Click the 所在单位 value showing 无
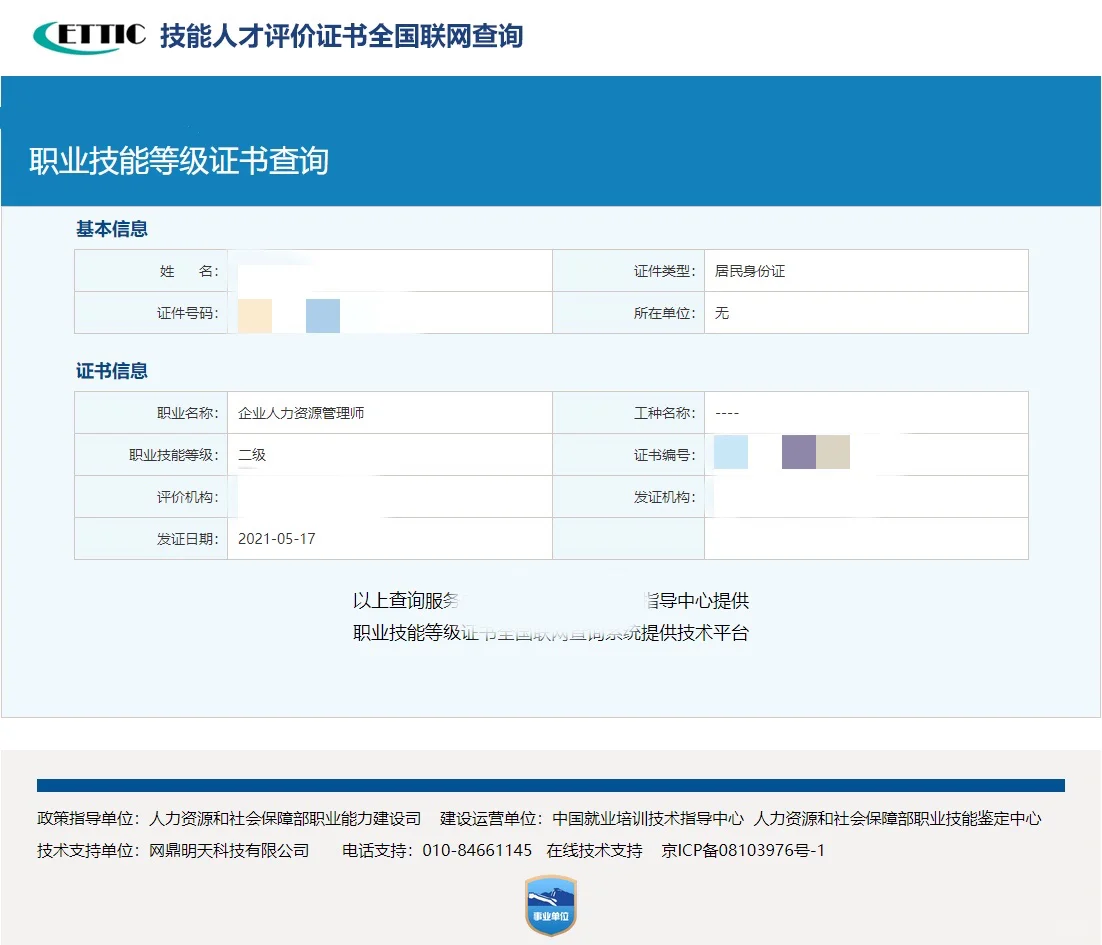1102x945 pixels. 723,312
